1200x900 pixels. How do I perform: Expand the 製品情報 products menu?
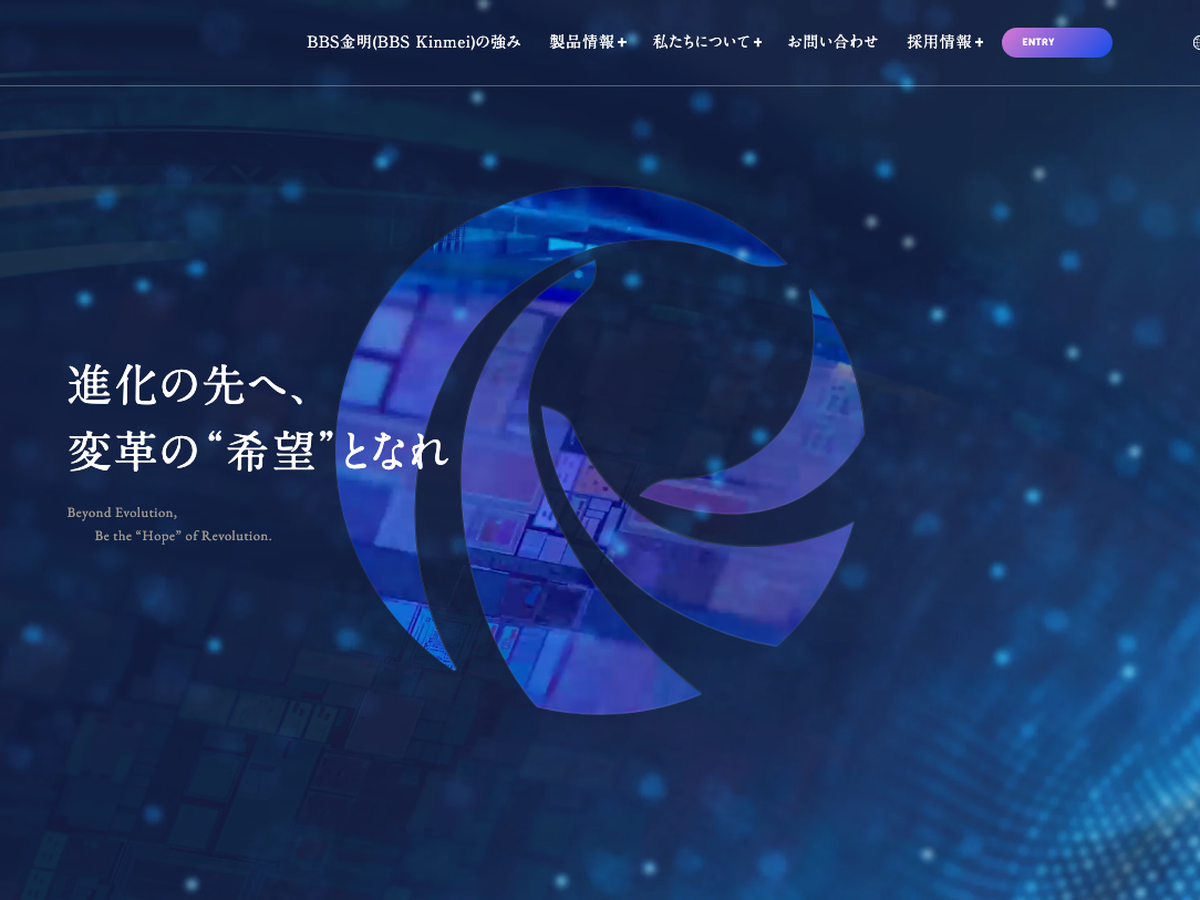[581, 42]
